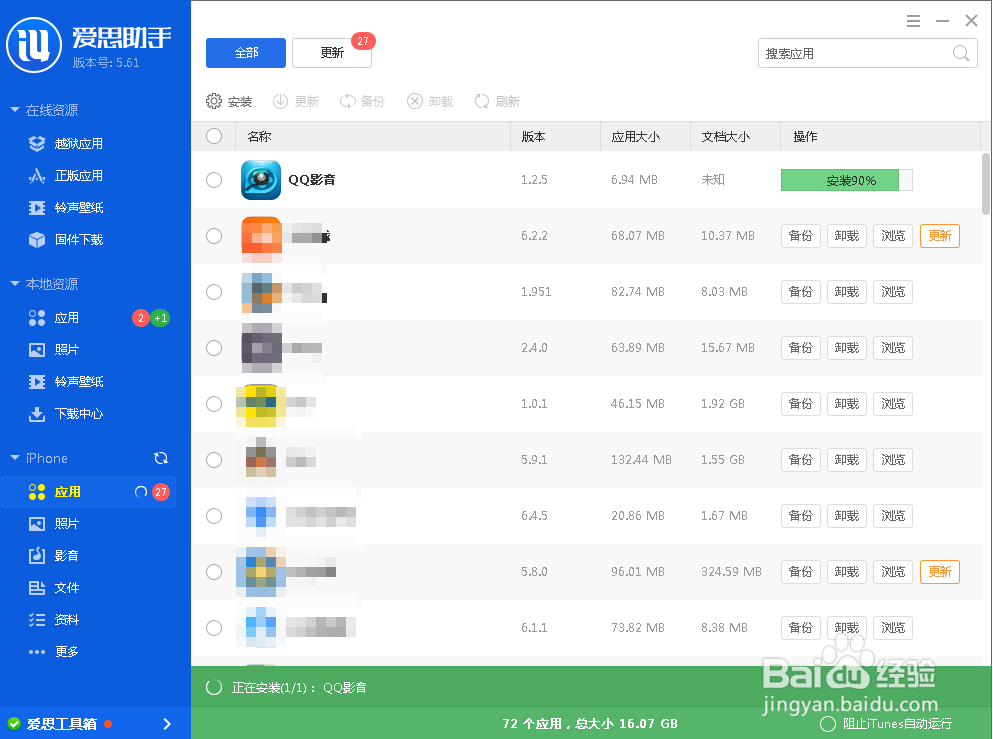The height and width of the screenshot is (739, 993).
Task: Select the checkbox for version 6.1.1 app
Action: tap(214, 628)
